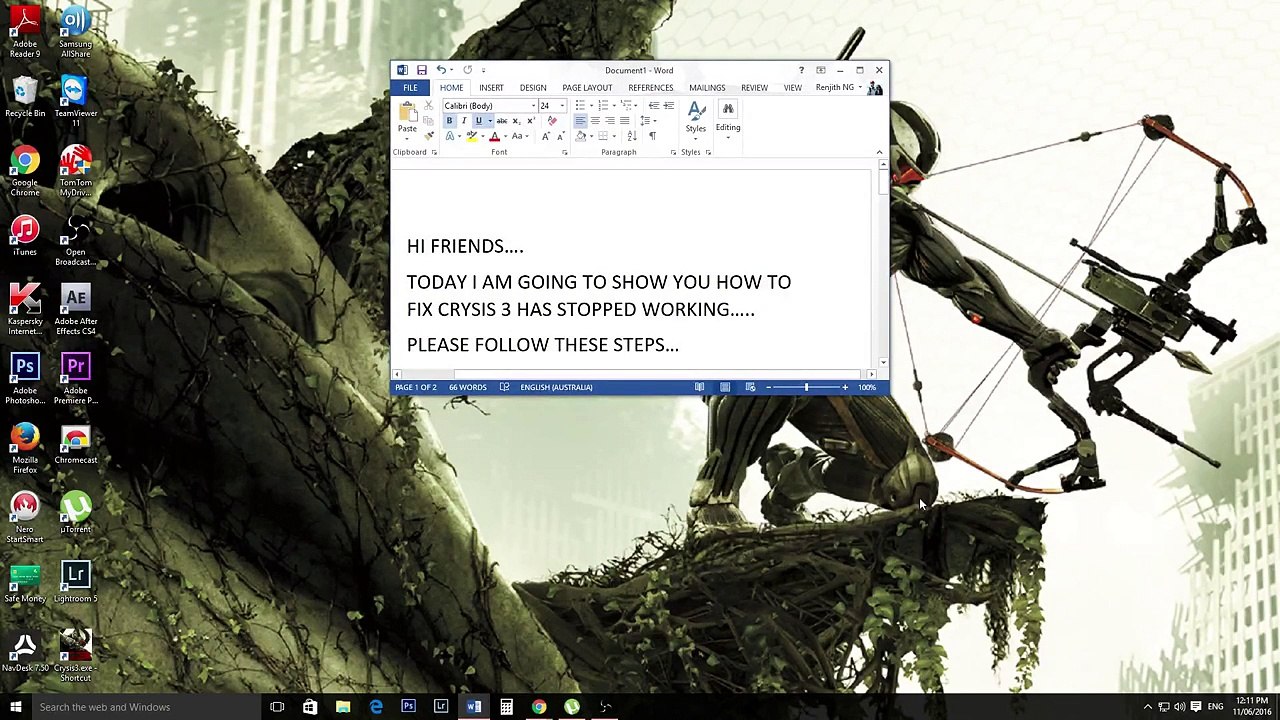The width and height of the screenshot is (1280, 720).
Task: Toggle Print Layout view in status bar
Action: 725,387
